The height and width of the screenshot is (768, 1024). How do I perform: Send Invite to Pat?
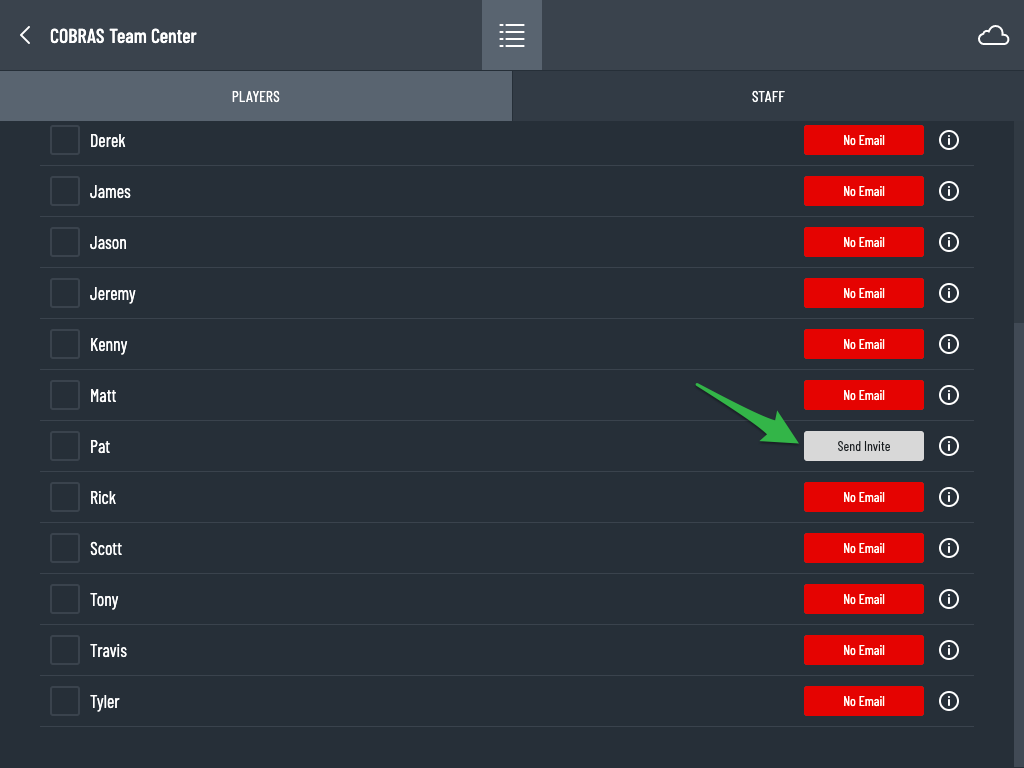coord(863,446)
